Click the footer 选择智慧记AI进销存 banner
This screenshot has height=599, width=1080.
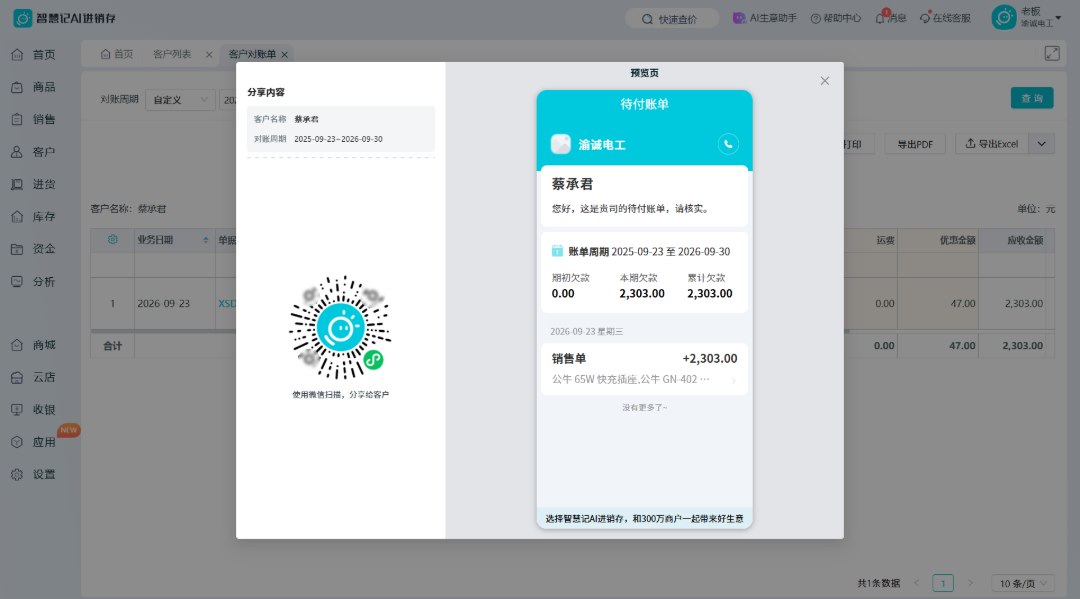point(644,518)
